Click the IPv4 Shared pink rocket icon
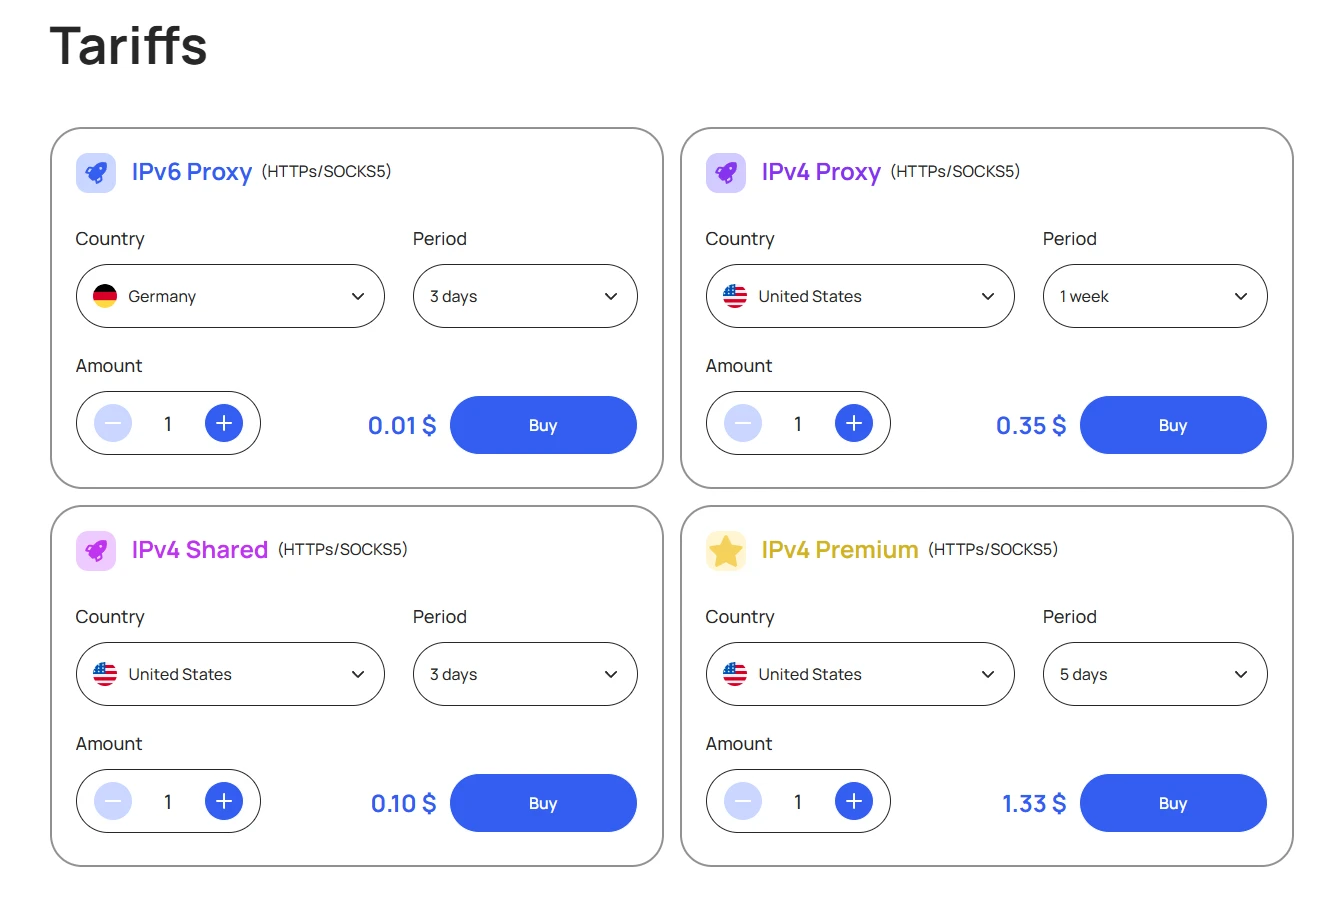The image size is (1337, 904). tap(96, 551)
